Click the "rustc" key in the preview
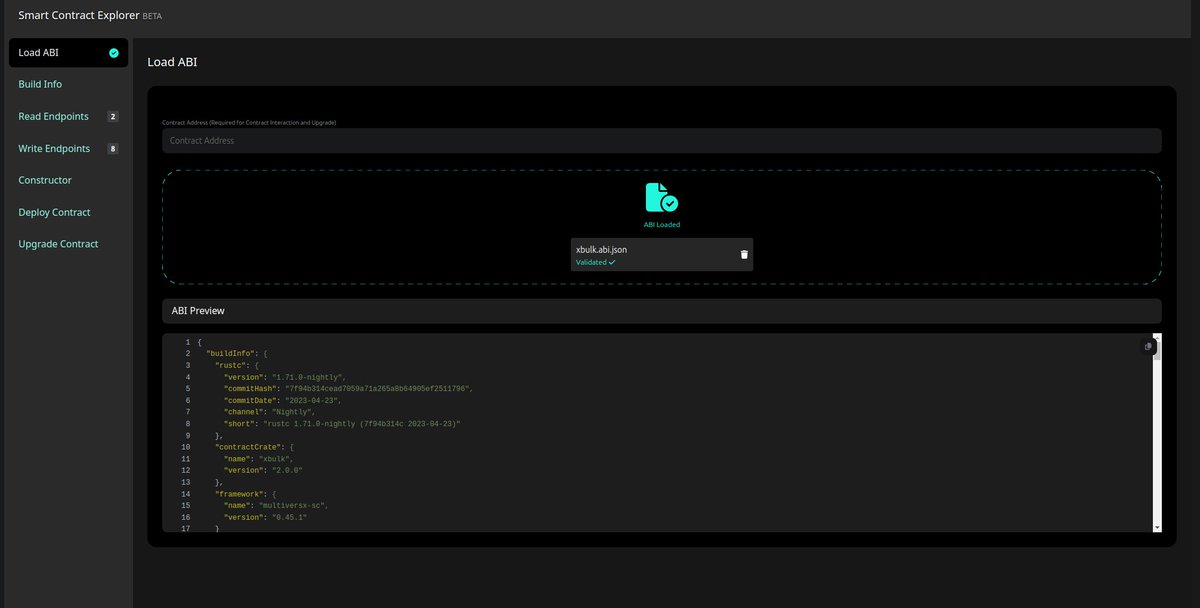Viewport: 1200px width, 608px height. click(x=231, y=366)
